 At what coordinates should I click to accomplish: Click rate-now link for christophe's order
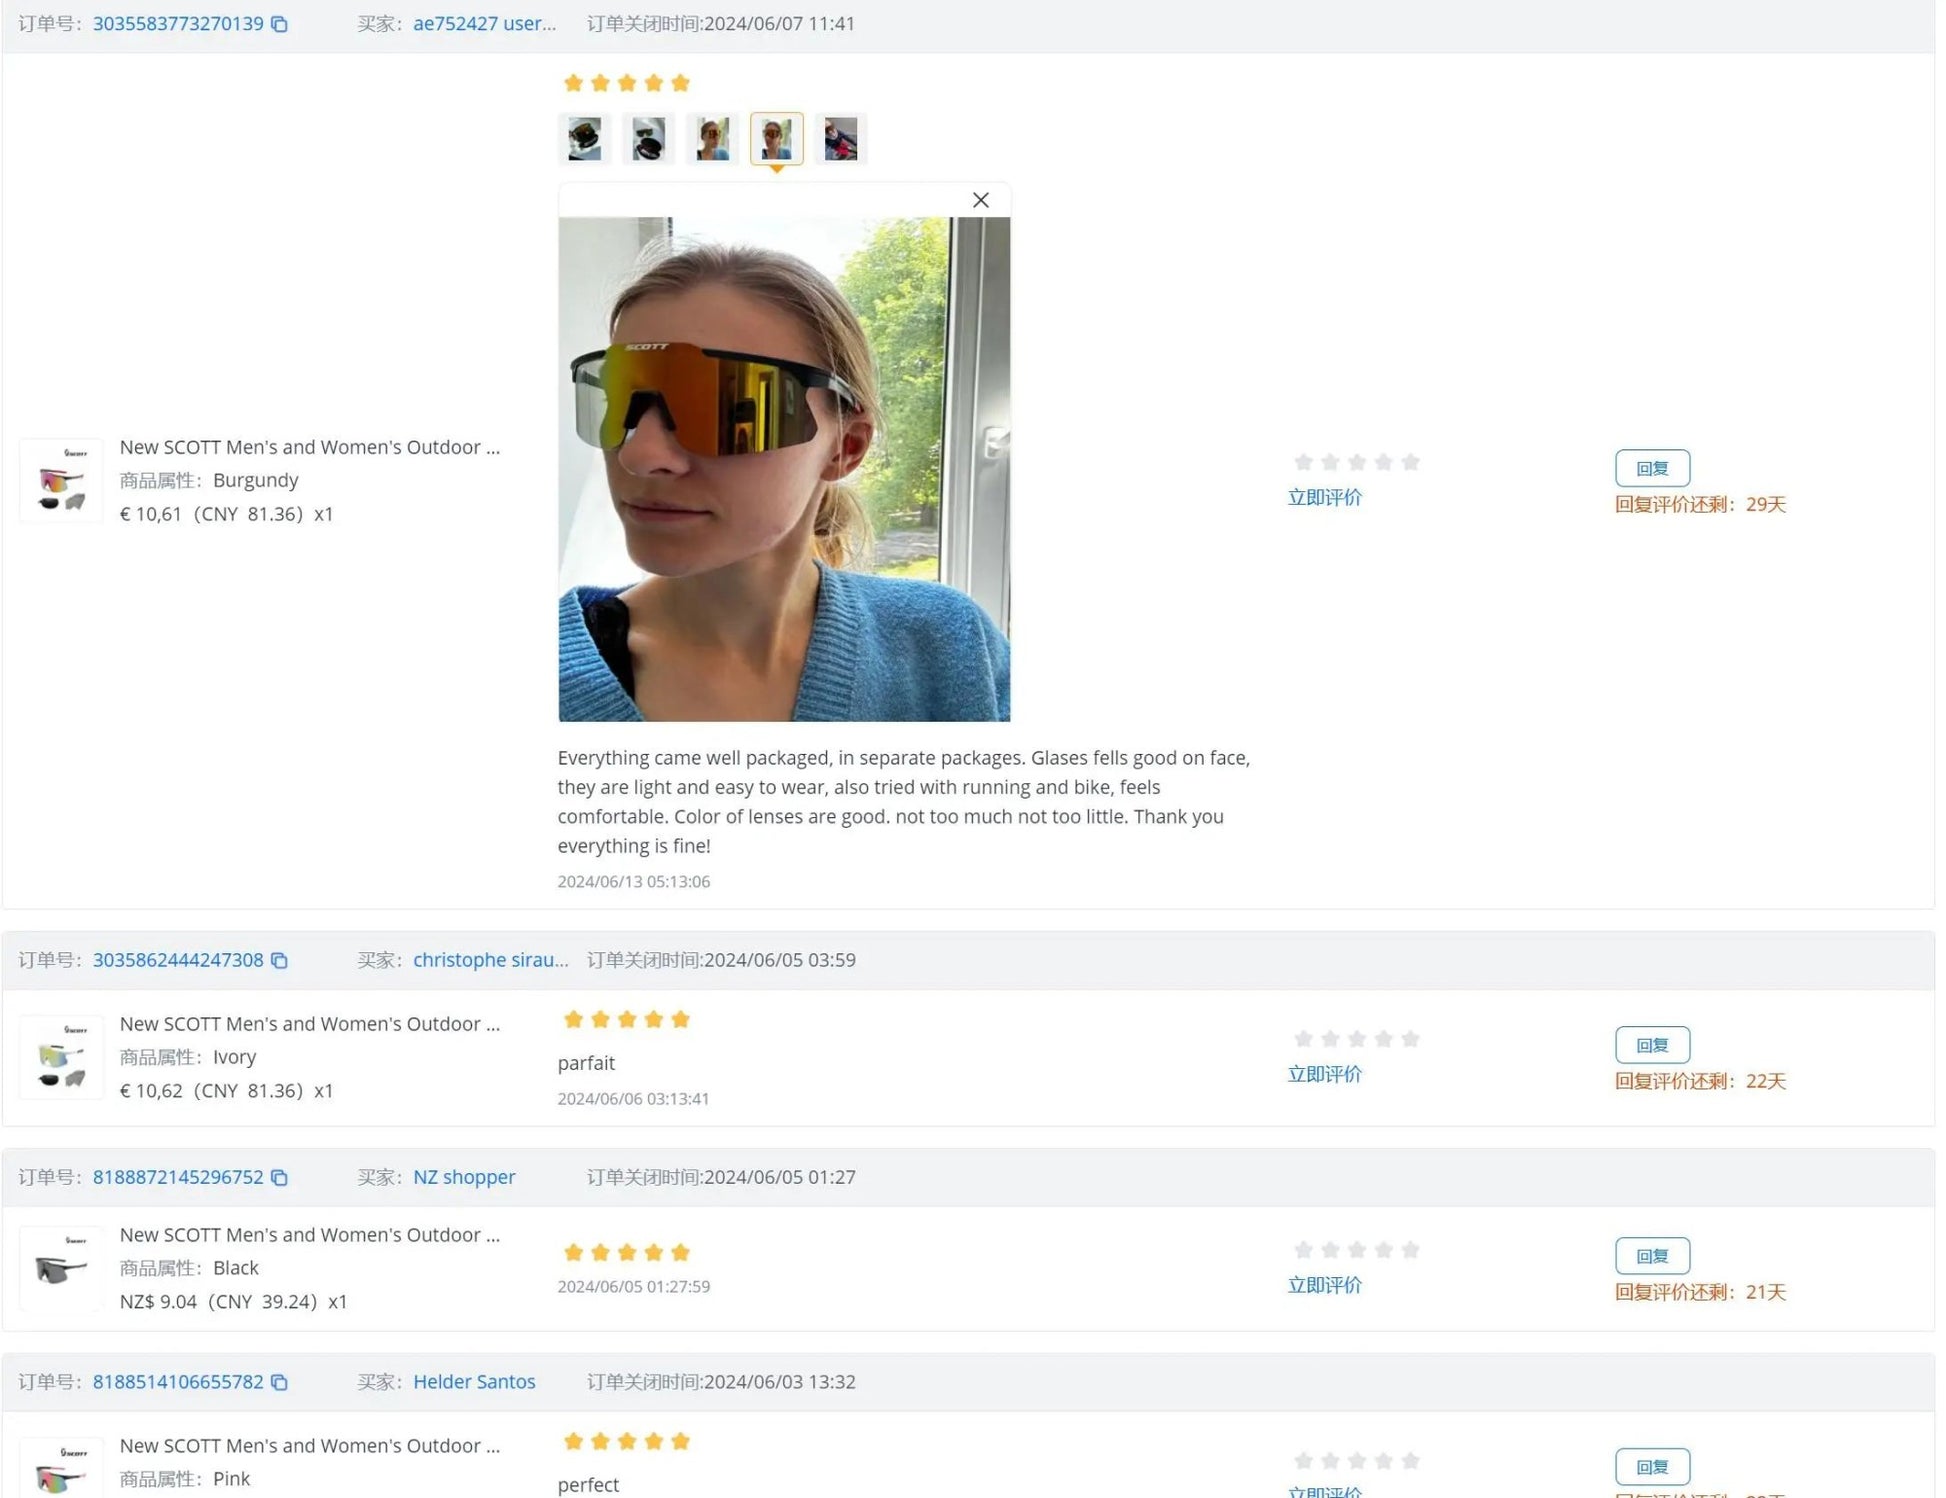click(1324, 1075)
